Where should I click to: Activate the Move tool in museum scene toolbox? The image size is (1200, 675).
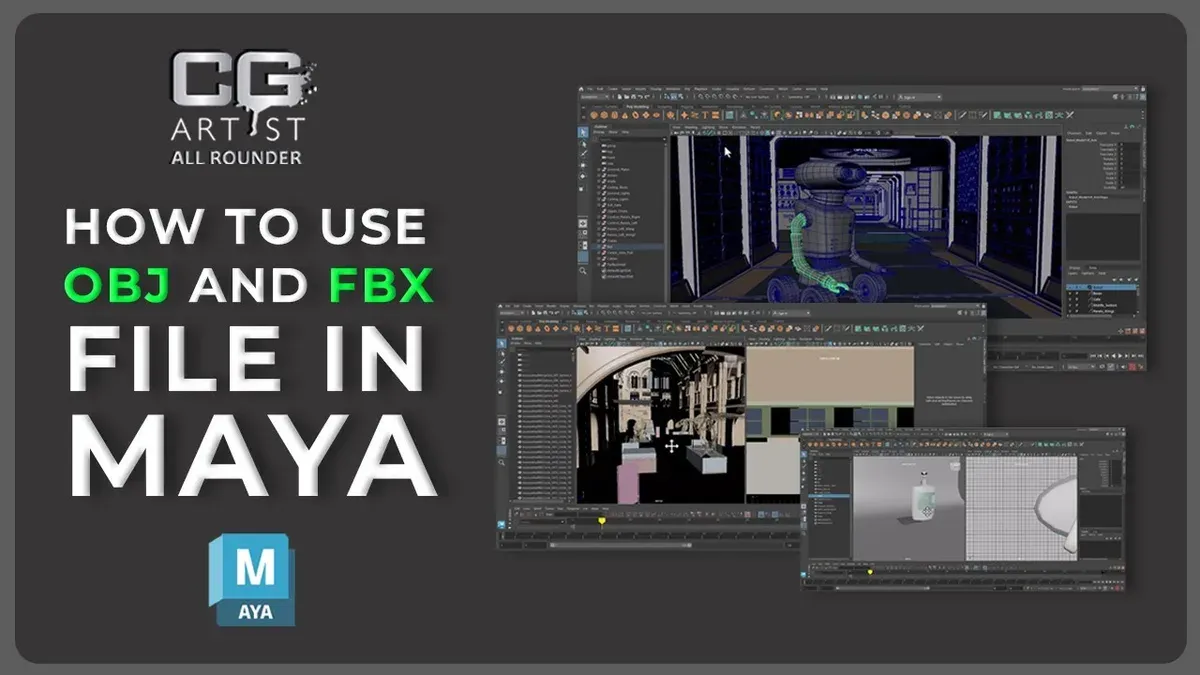pyautogui.click(x=501, y=372)
